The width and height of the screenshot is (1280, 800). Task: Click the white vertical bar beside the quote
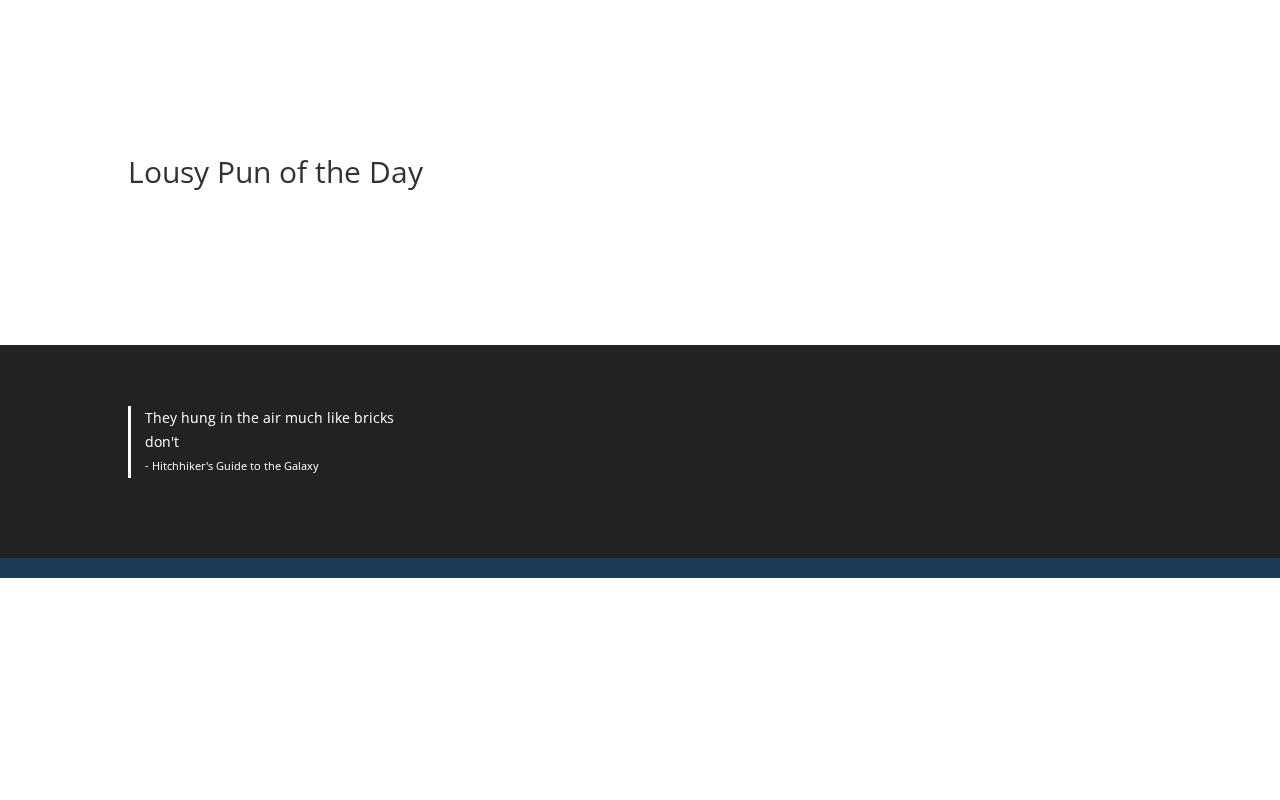click(x=129, y=442)
